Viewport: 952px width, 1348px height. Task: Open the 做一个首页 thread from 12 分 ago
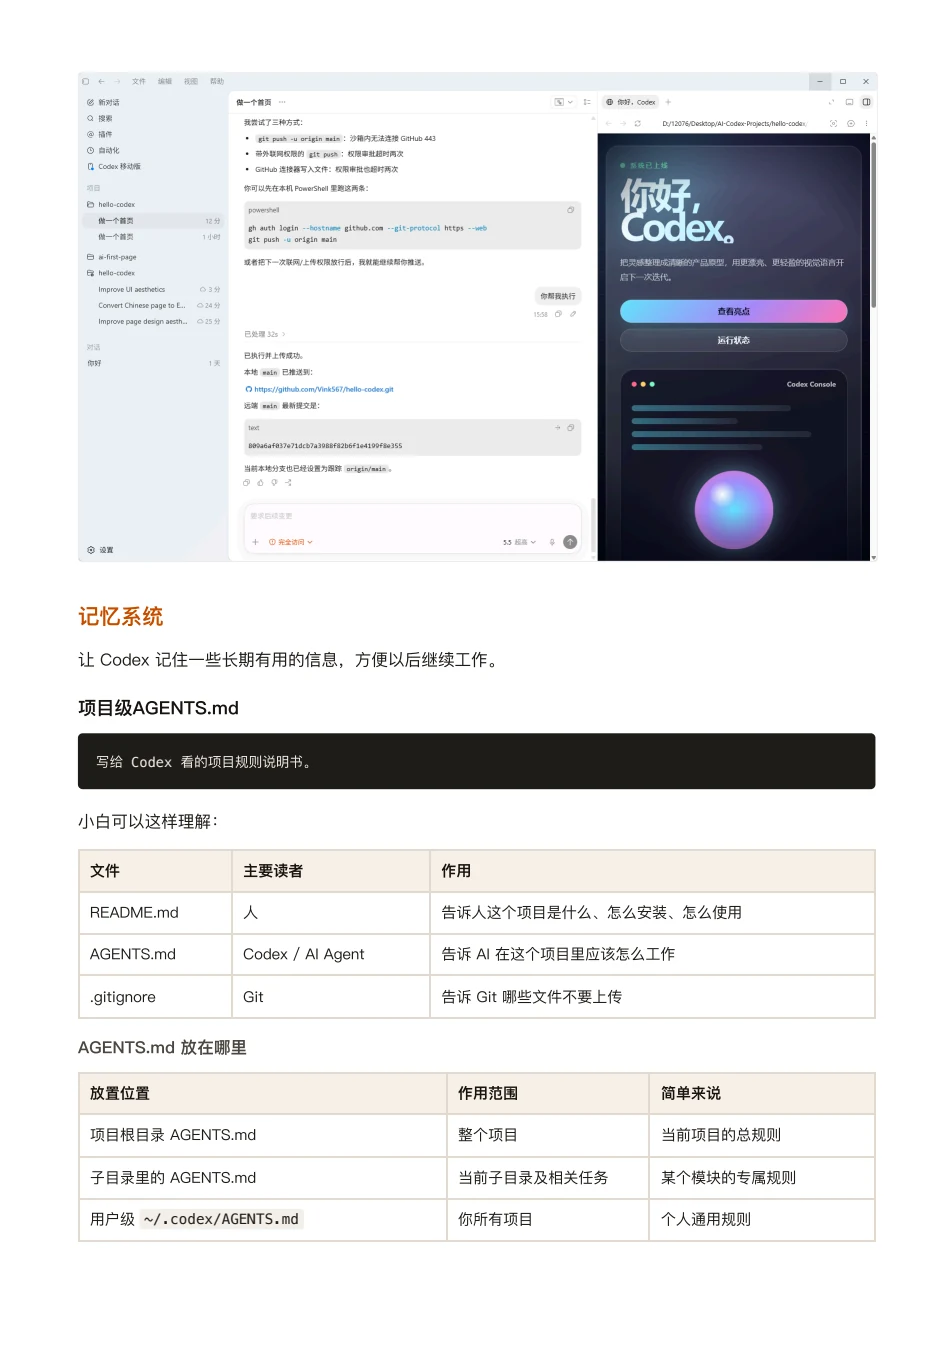pos(154,220)
